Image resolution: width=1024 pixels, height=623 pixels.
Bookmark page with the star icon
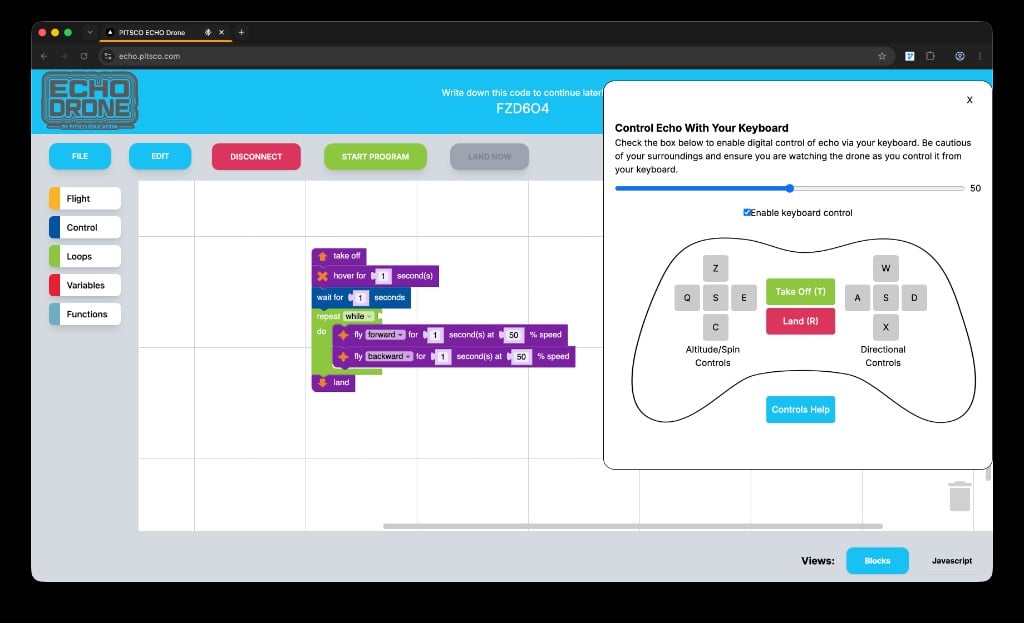[x=882, y=56]
